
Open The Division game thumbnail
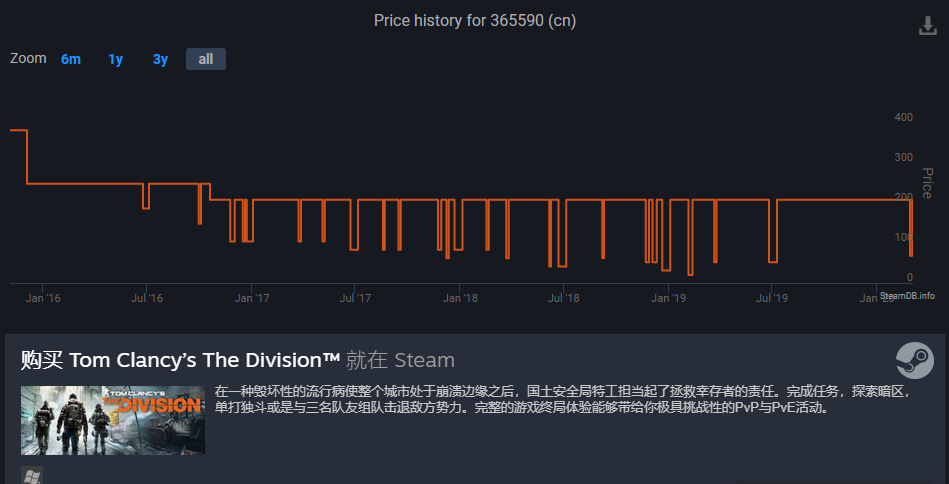[113, 420]
